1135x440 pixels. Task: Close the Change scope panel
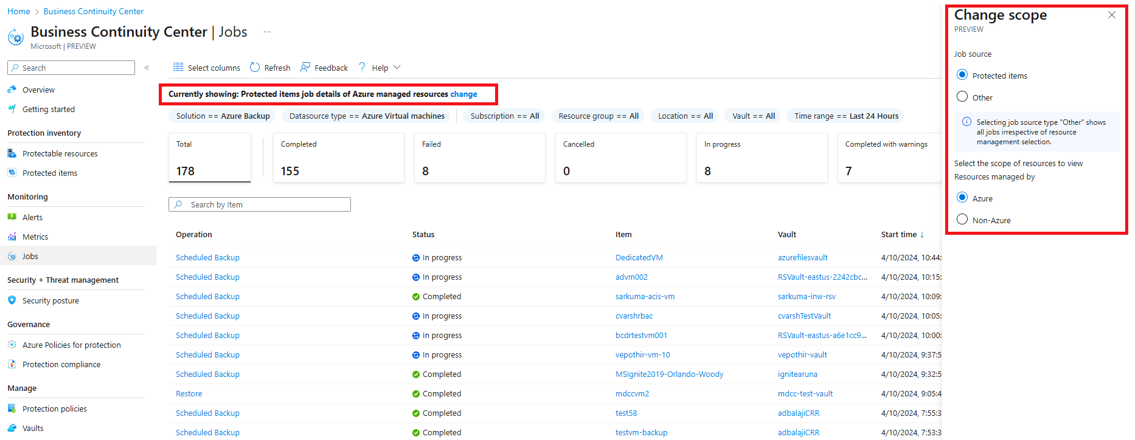pos(1112,14)
